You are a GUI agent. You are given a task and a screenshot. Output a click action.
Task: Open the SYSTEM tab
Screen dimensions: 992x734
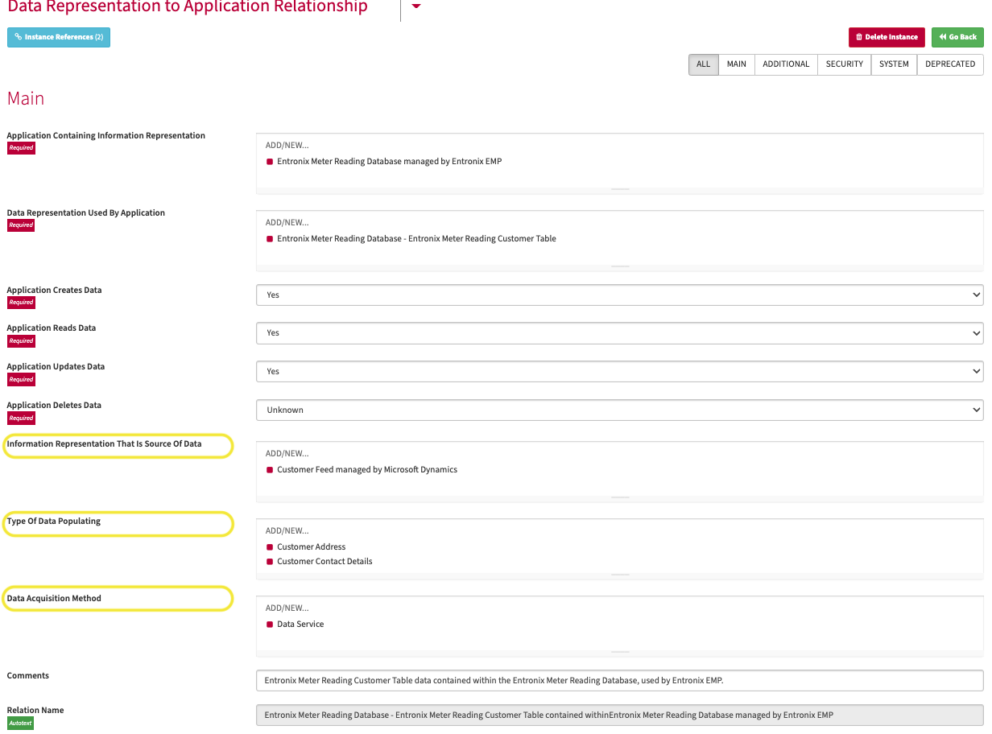[894, 64]
